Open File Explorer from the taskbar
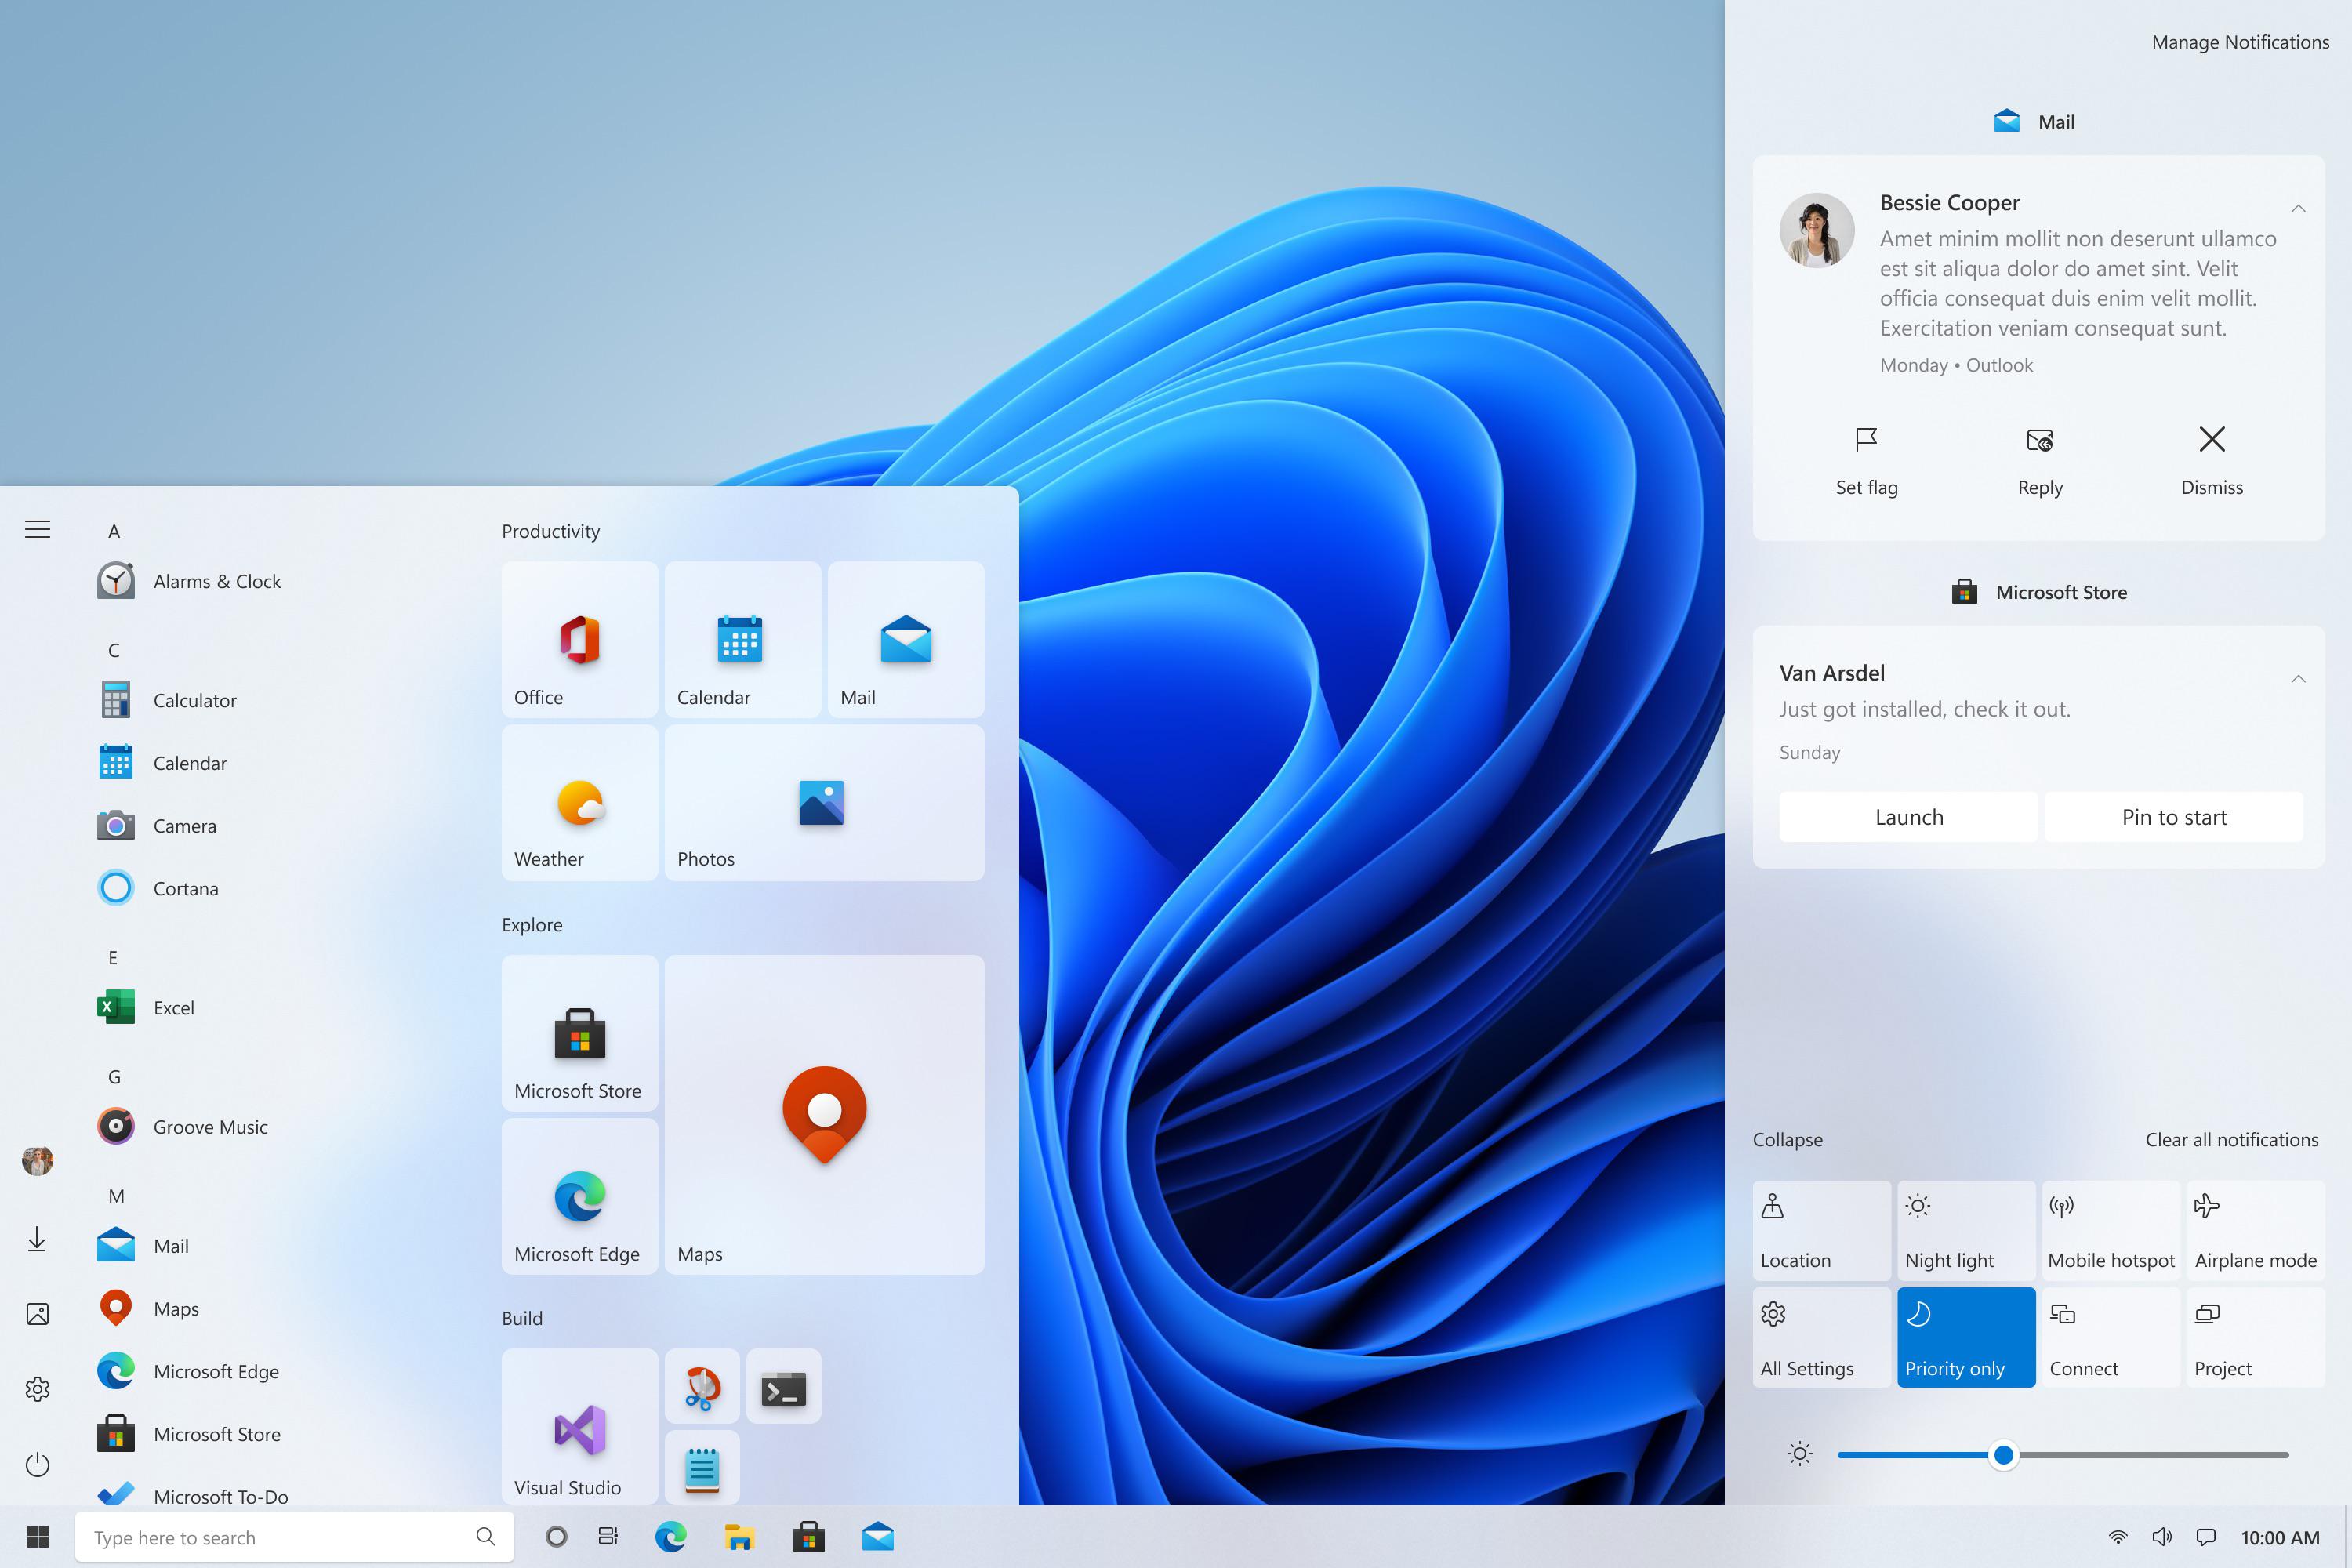Screen dimensions: 2352x1568 739,1537
